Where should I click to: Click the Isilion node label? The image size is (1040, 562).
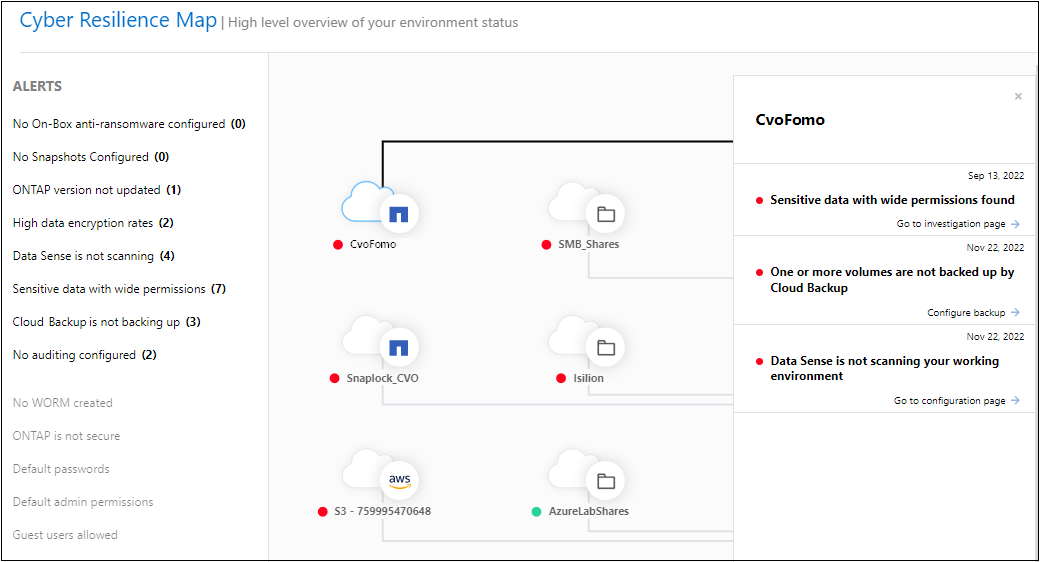click(588, 378)
